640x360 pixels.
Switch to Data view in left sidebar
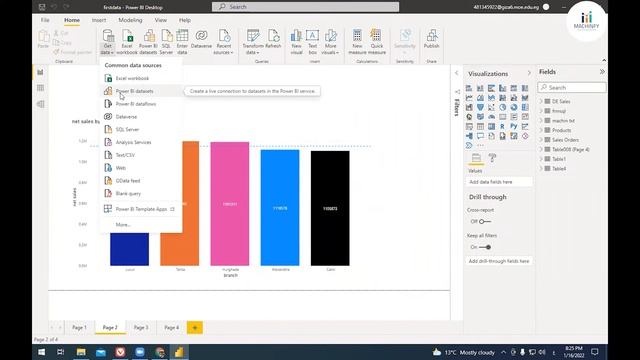coord(40,88)
